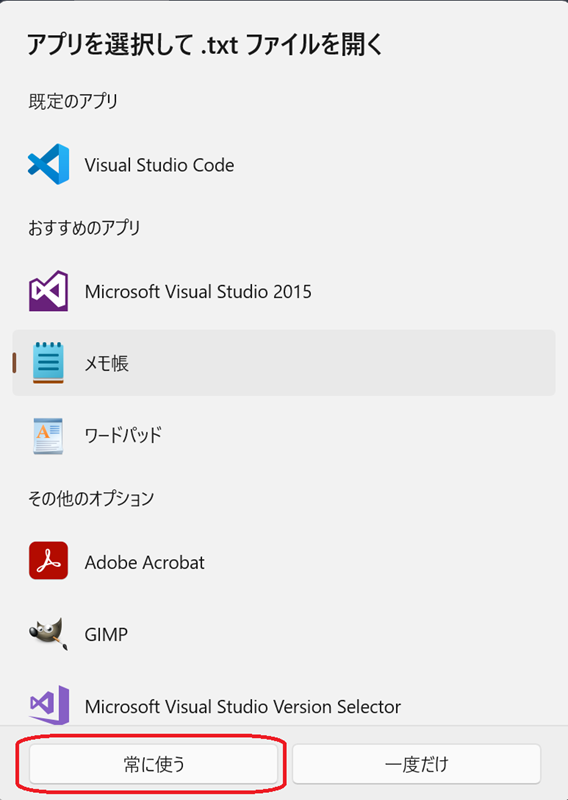Viewport: 568px width, 800px height.
Task: Click the Visual Studio Code icon
Action: pos(48,164)
